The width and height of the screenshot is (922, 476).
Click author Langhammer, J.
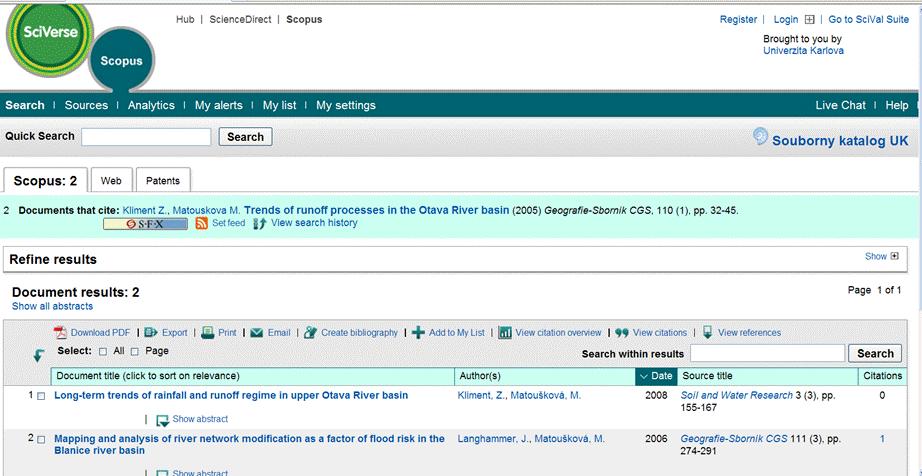click(x=494, y=439)
